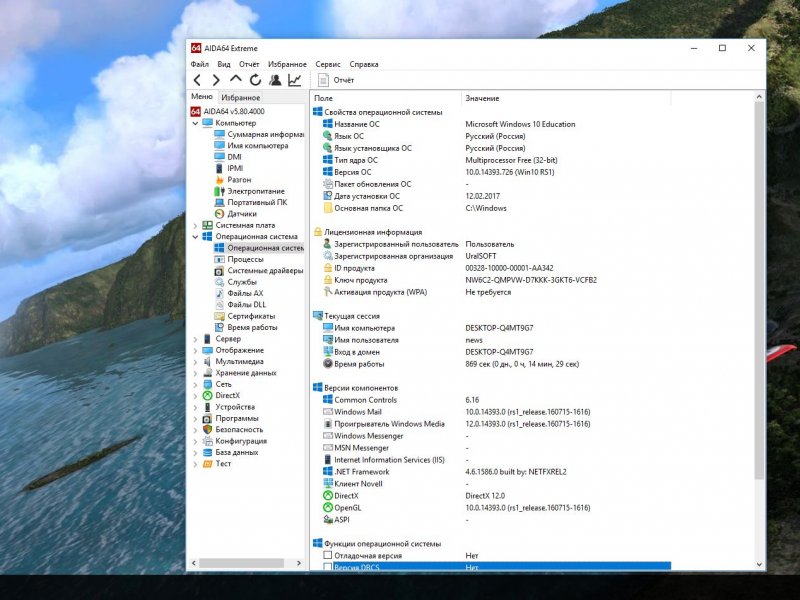Refresh the page with the circular arrow icon
Viewport: 800px width, 600px height.
click(255, 80)
